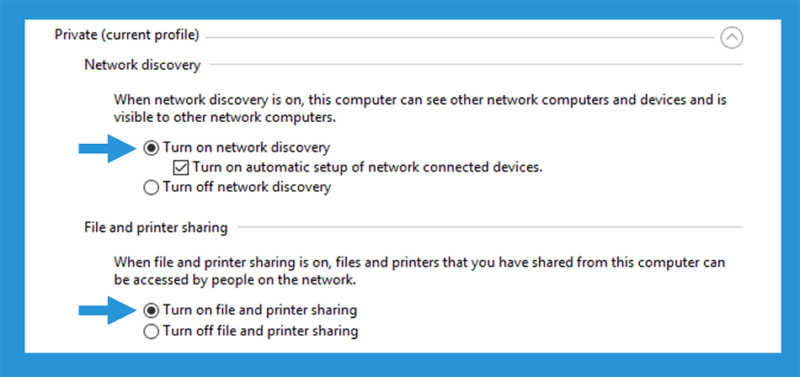
Task: Click the File and printer sharing section heading
Action: point(156,228)
